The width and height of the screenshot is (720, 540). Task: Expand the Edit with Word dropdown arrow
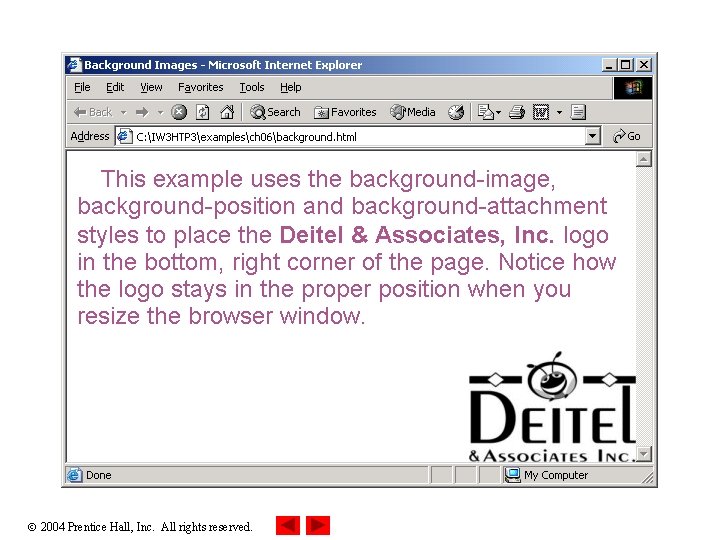pyautogui.click(x=559, y=112)
